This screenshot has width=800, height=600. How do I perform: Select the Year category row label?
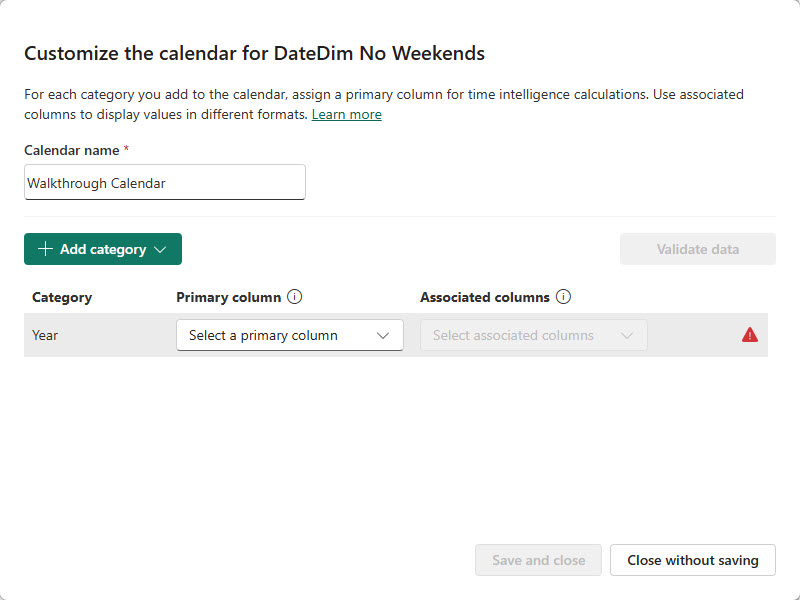(45, 335)
